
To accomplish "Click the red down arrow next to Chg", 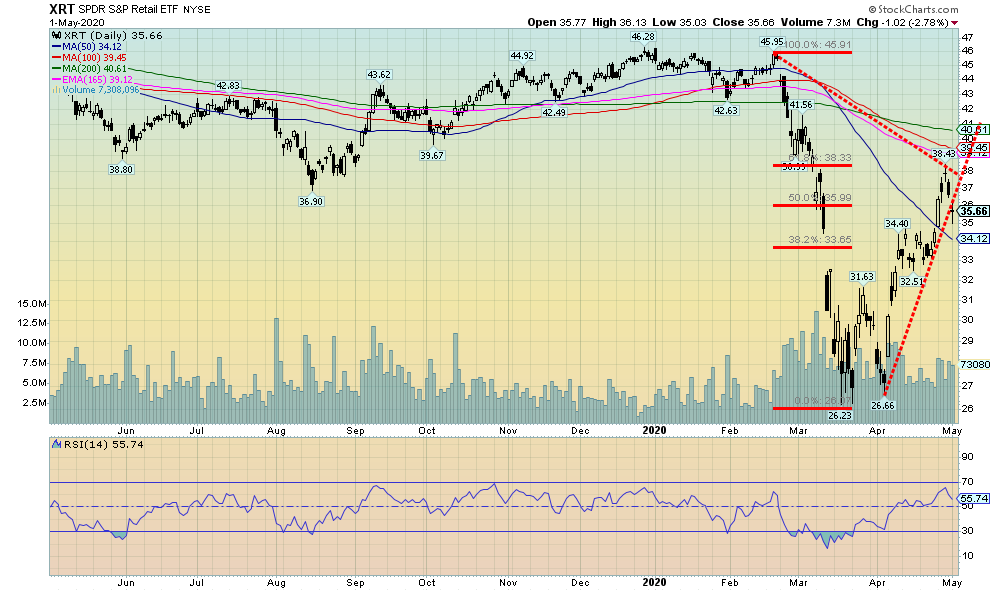I will pos(954,21).
